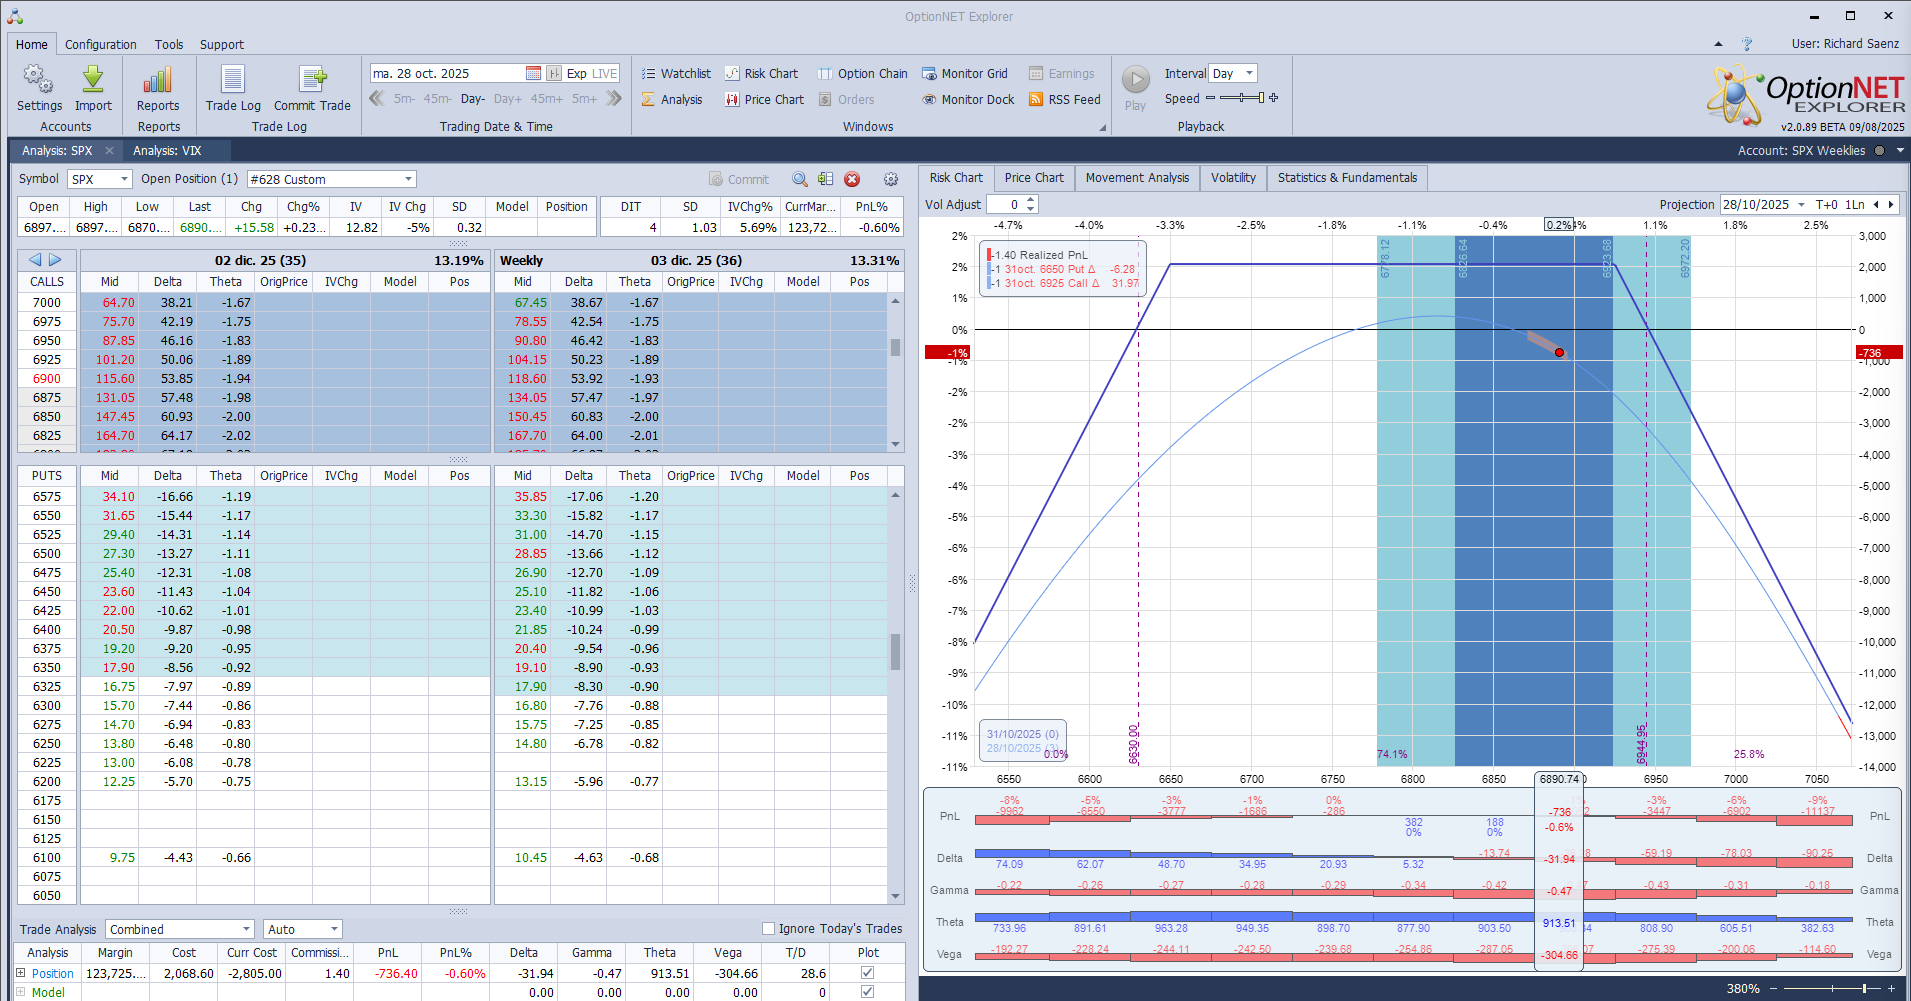This screenshot has height=1001, width=1911.
Task: Click the green add-columns icon near Commit
Action: pyautogui.click(x=825, y=179)
